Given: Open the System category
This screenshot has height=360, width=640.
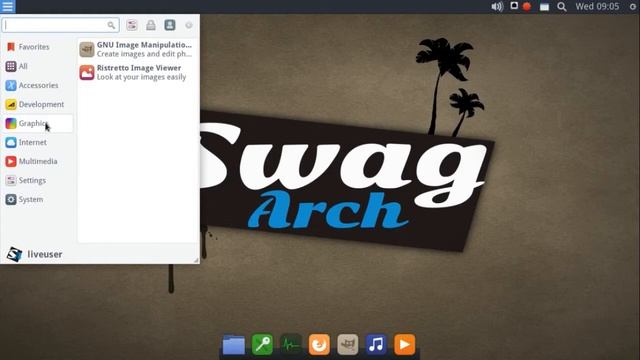Looking at the screenshot, I should (x=38, y=200).
